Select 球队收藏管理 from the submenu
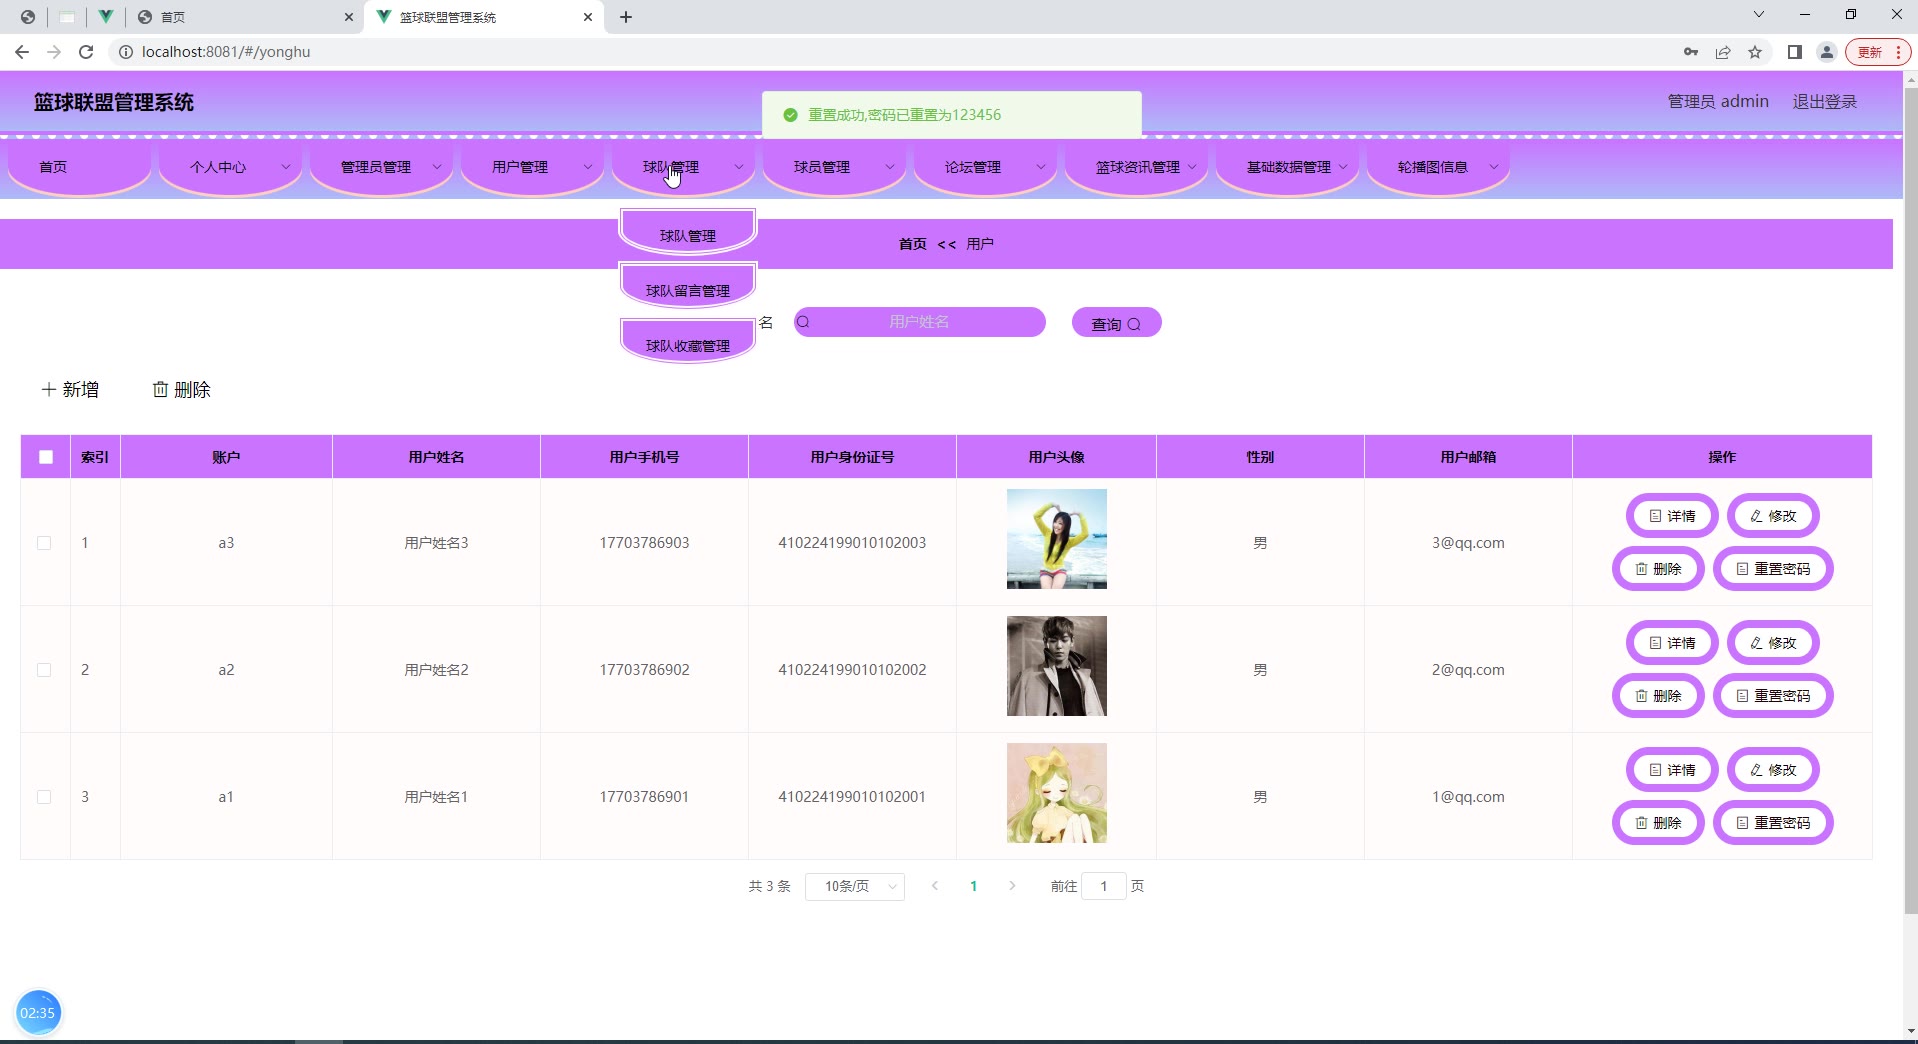The image size is (1918, 1044). tap(688, 343)
